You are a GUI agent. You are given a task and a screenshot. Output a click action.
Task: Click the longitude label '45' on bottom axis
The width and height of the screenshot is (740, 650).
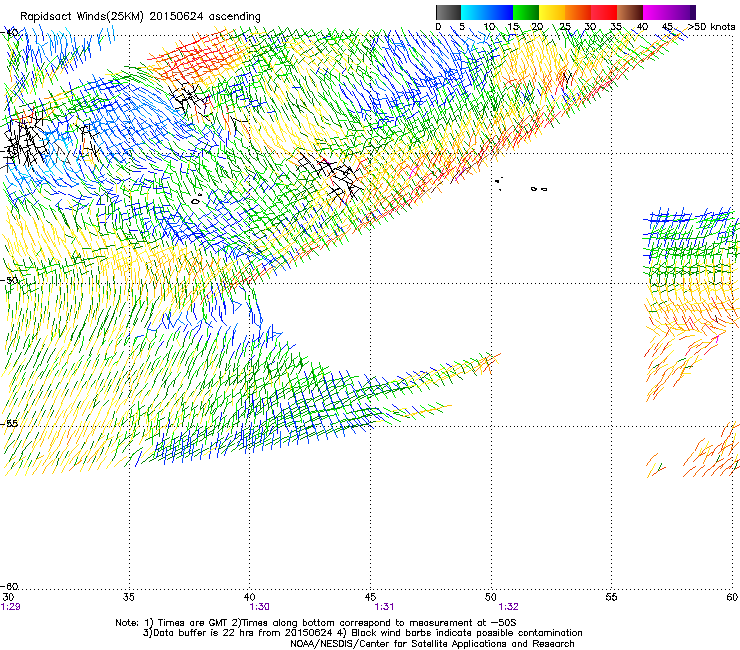tap(370, 597)
